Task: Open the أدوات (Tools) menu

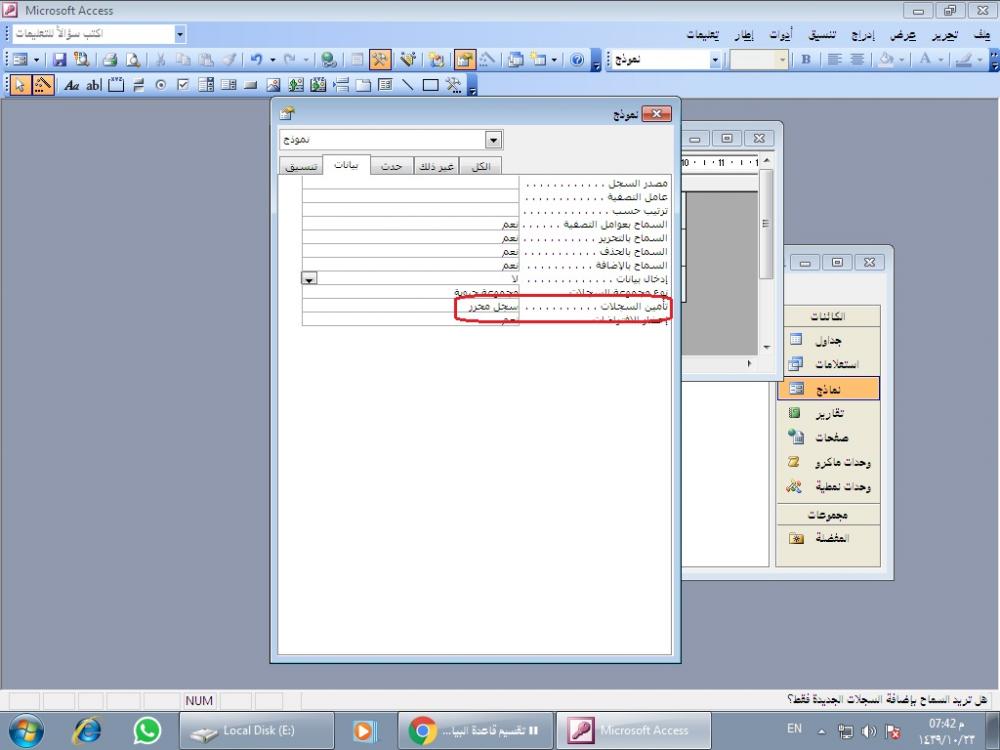Action: (781, 35)
